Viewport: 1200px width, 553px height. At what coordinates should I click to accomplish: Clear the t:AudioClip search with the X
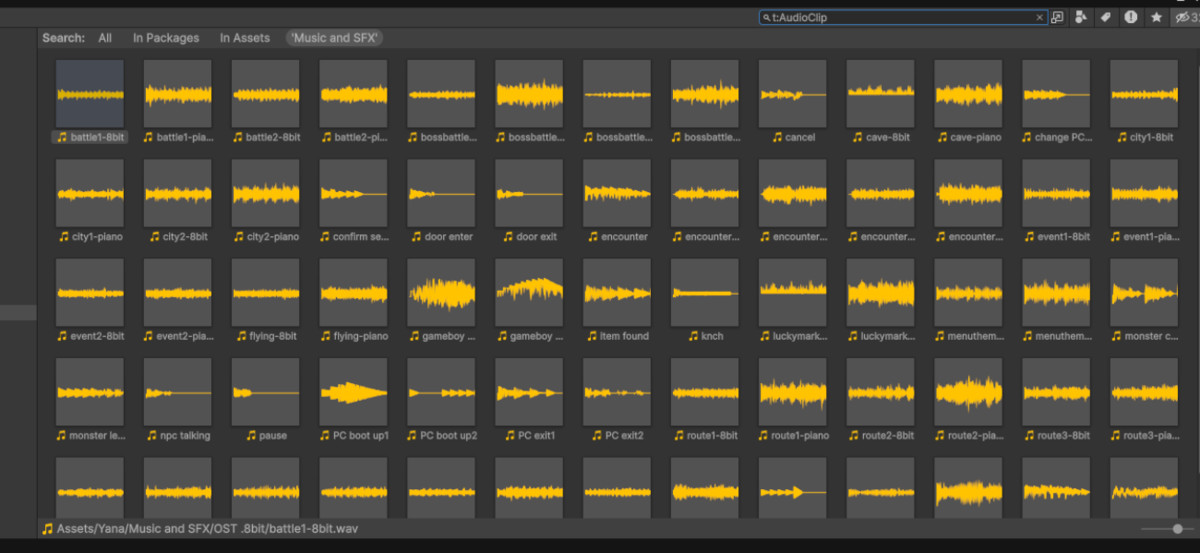pos(1039,18)
